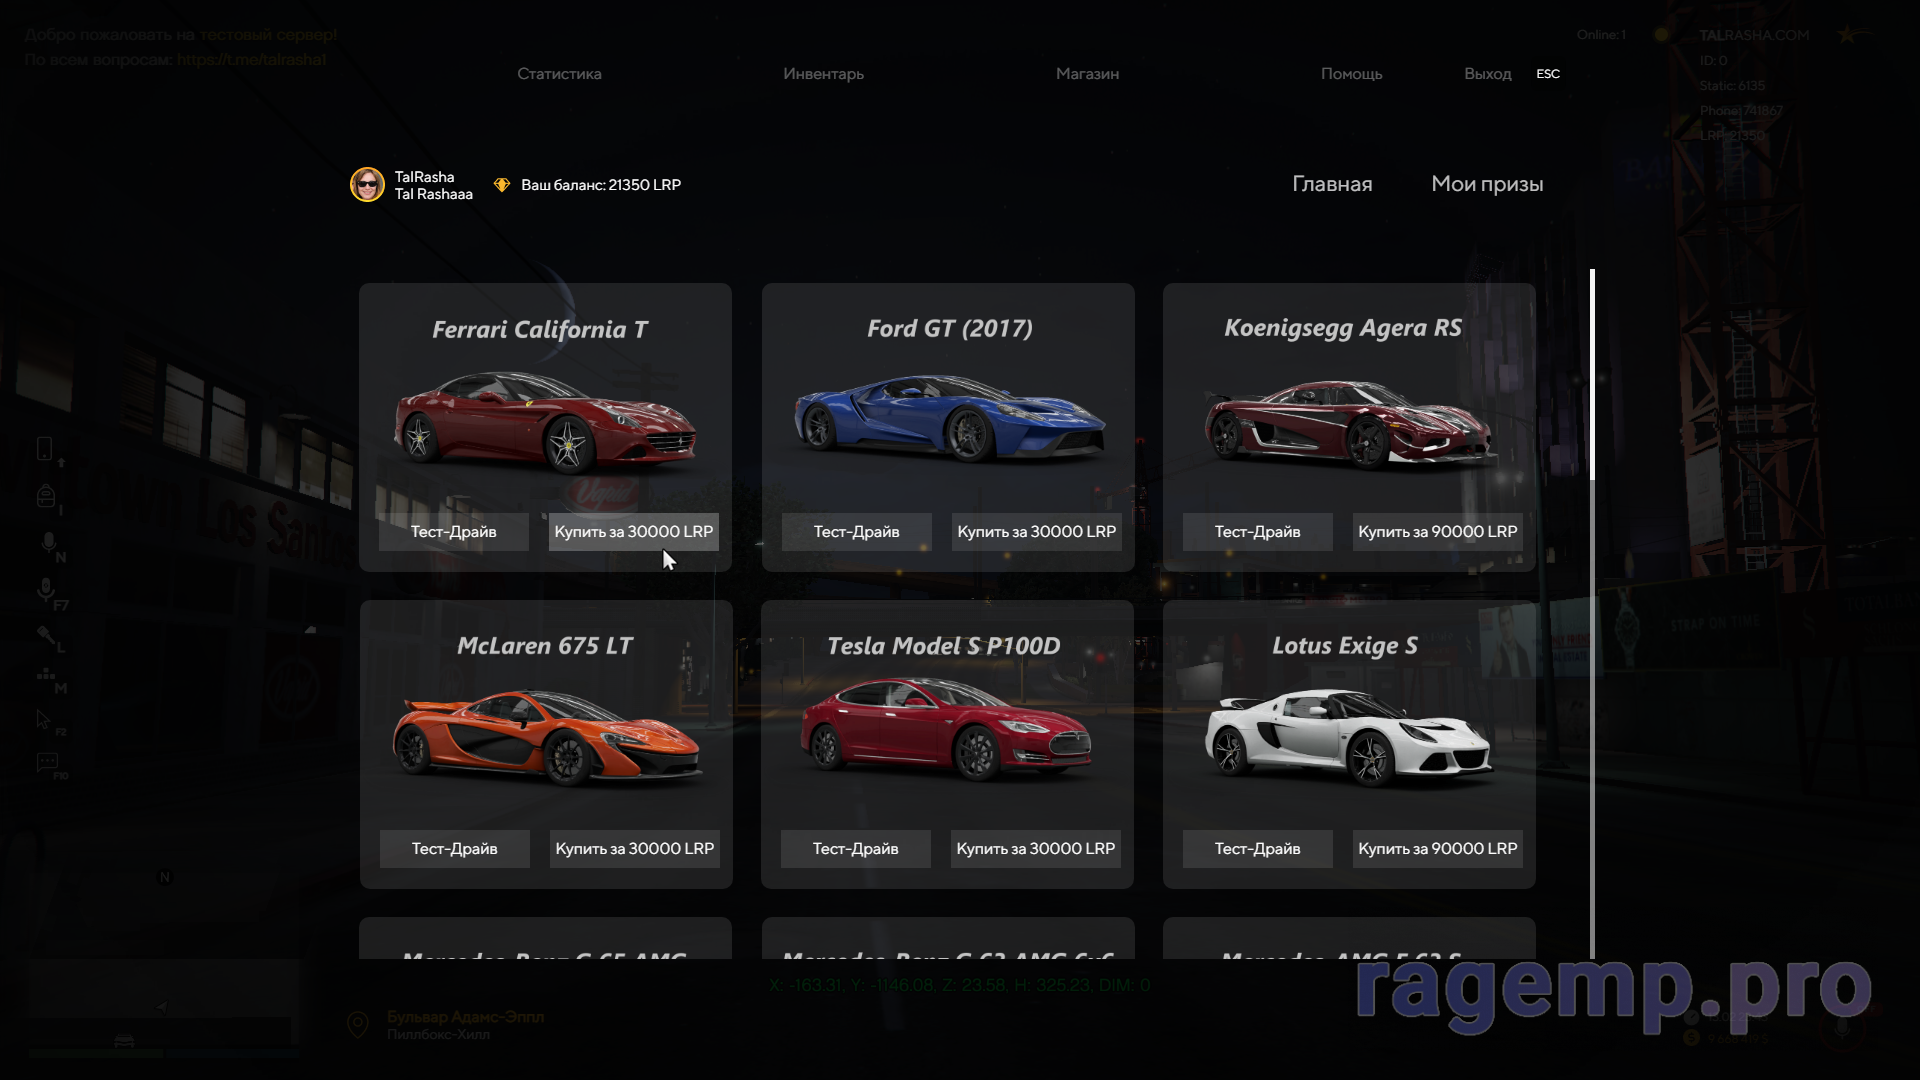Buy Tesla Model S P100D for 30000 LRP

pyautogui.click(x=1035, y=849)
